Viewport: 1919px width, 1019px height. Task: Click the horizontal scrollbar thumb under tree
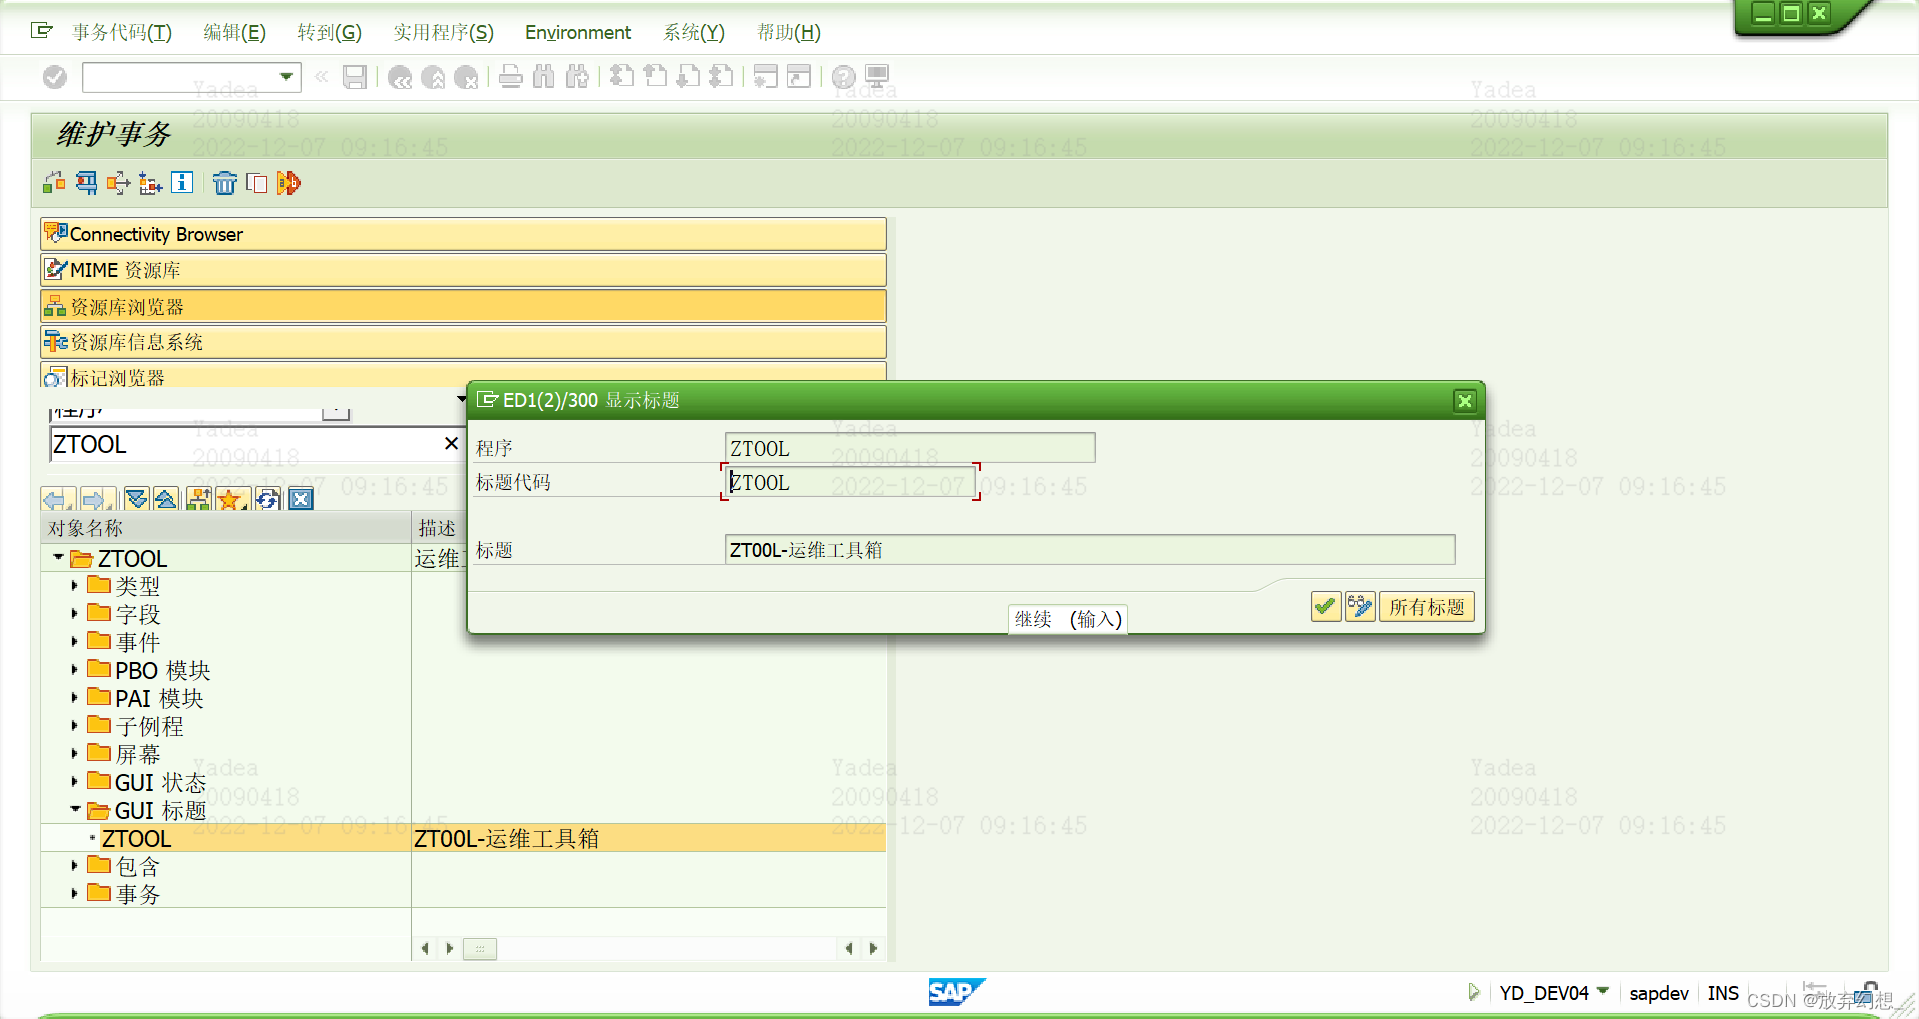click(480, 948)
